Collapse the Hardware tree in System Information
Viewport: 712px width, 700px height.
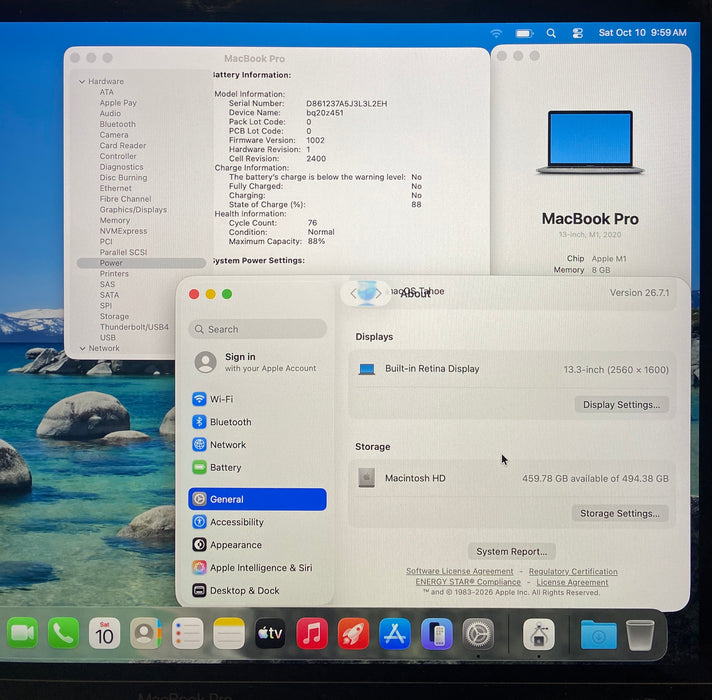pos(82,82)
